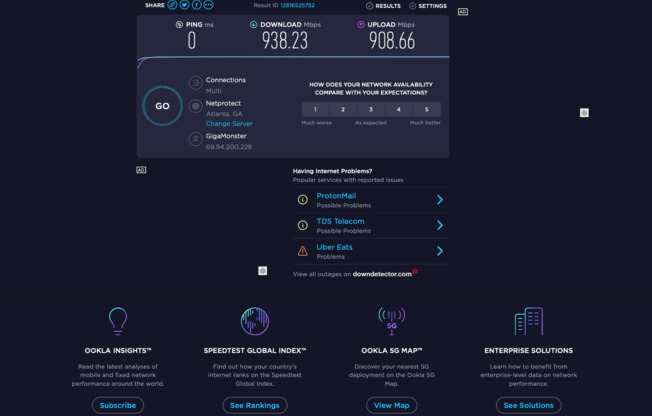The width and height of the screenshot is (652, 416).
Task: Share result on Twitter icon
Action: [184, 5]
